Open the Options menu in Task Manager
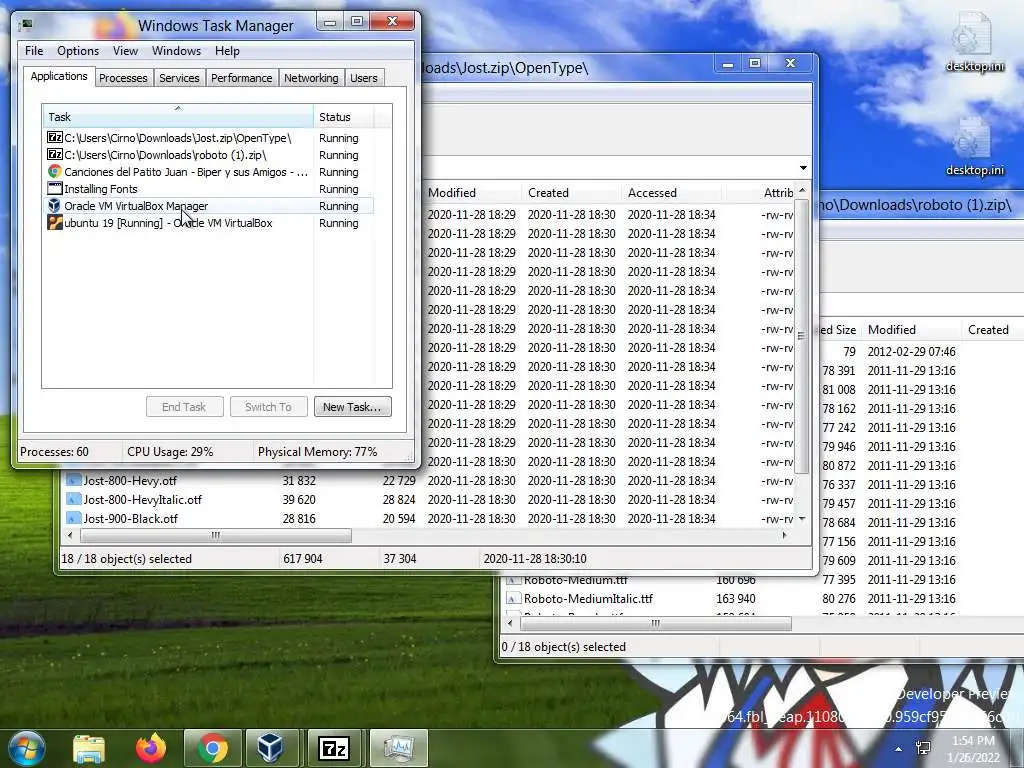Screen dimensions: 1024x768 (78, 51)
